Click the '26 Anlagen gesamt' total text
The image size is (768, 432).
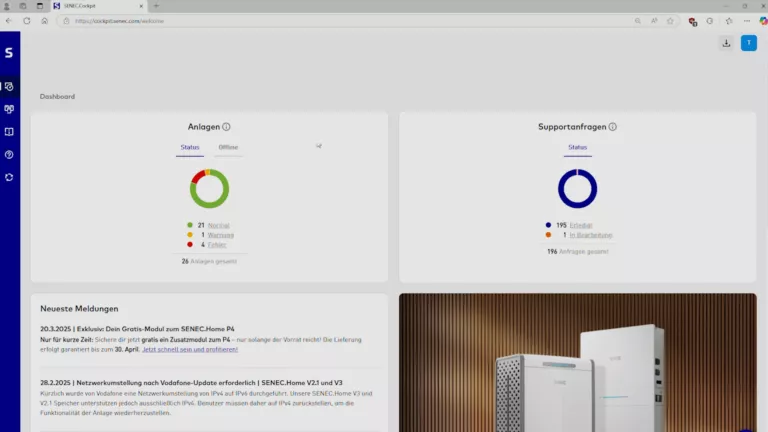[x=209, y=262]
